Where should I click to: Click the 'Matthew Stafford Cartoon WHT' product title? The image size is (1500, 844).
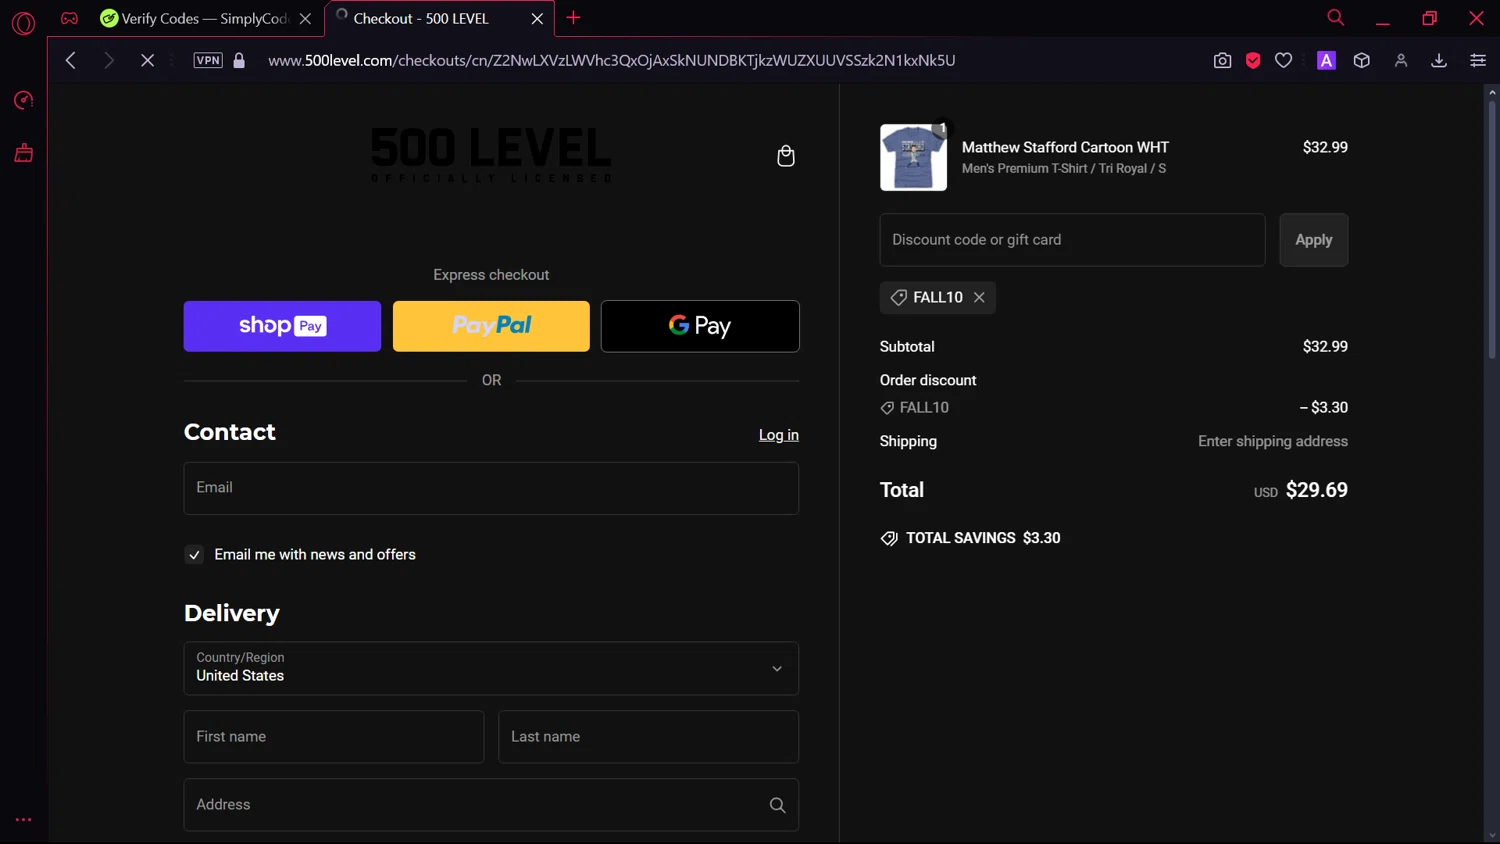tap(1065, 147)
